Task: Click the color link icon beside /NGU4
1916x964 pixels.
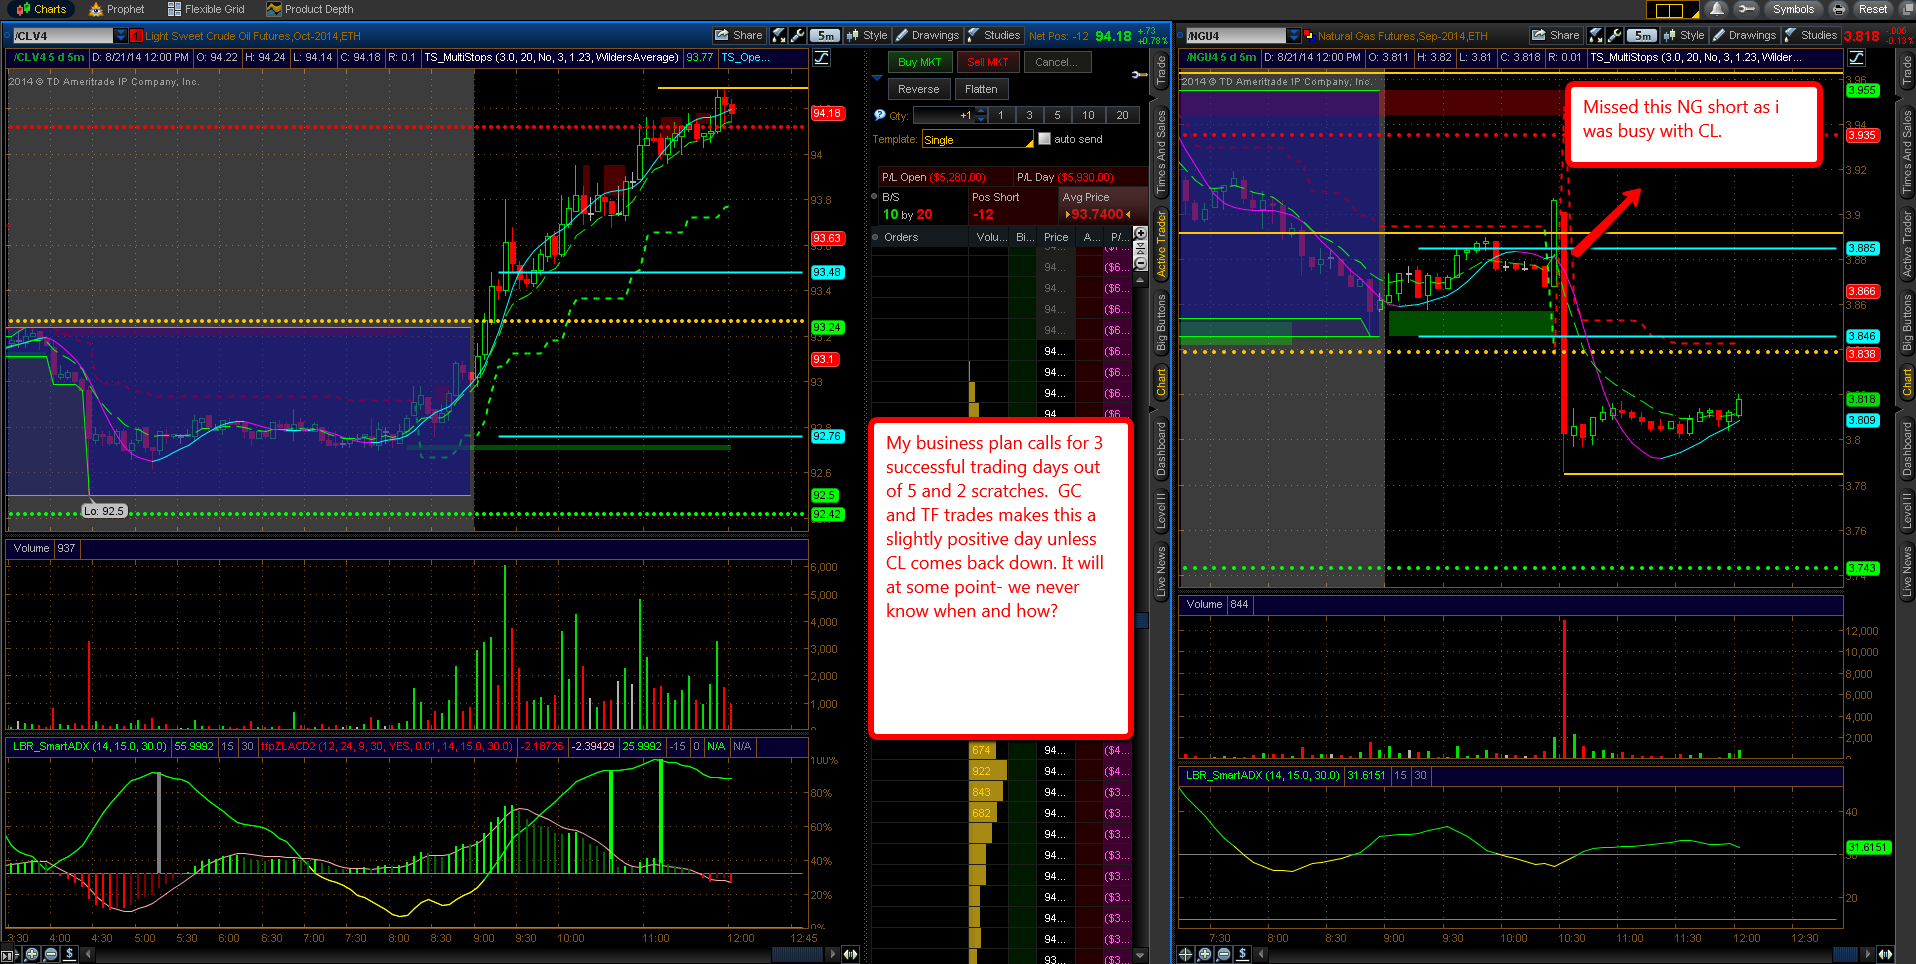Action: [x=1308, y=36]
